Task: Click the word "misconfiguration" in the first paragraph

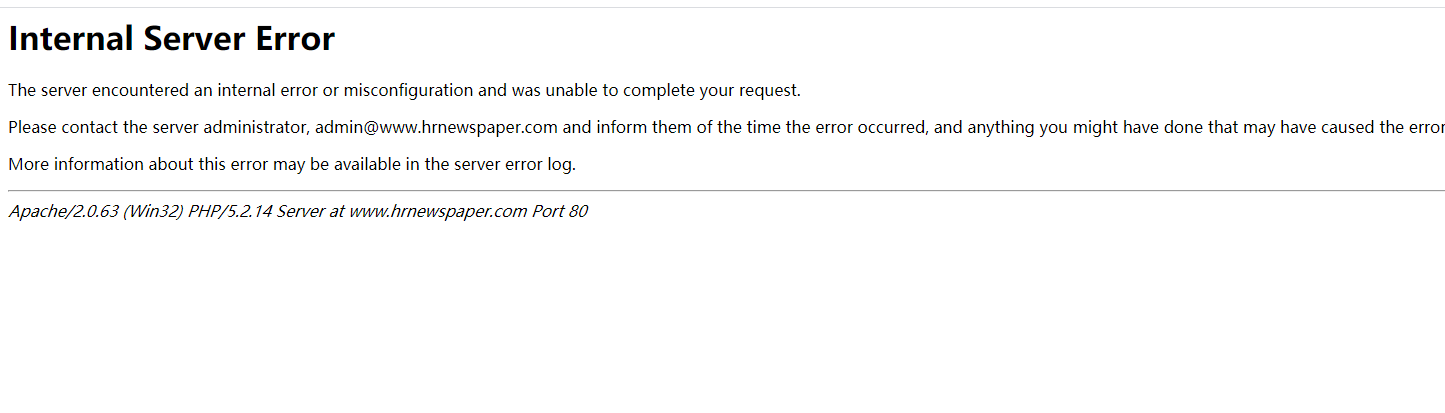Action: pyautogui.click(x=408, y=91)
